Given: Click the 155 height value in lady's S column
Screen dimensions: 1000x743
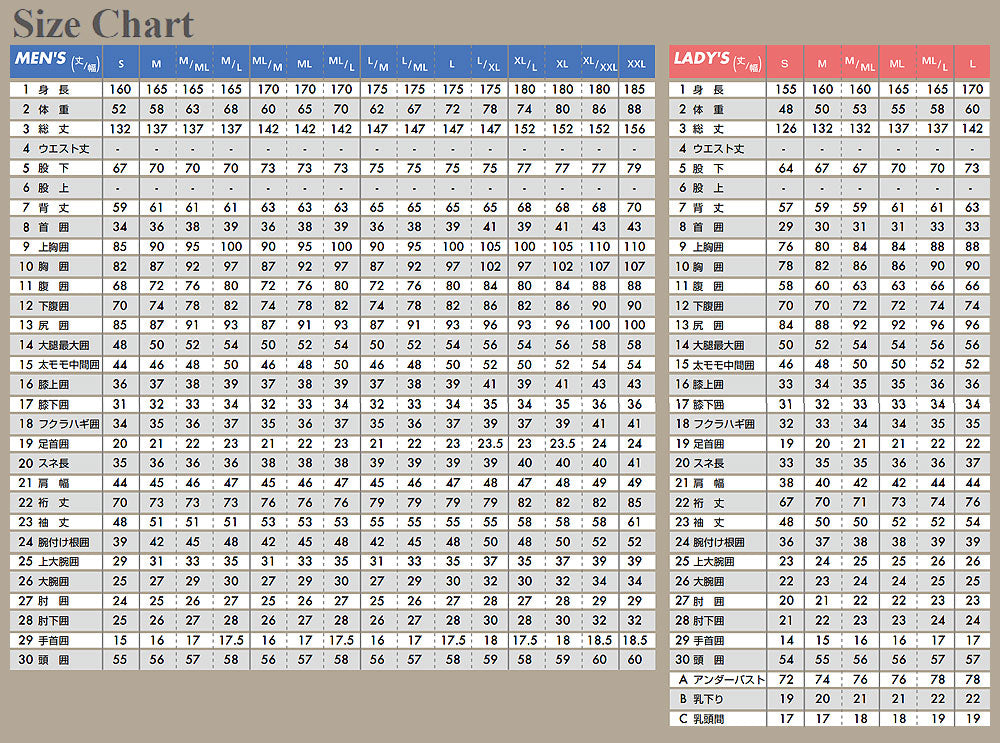Looking at the screenshot, I should pyautogui.click(x=786, y=90).
